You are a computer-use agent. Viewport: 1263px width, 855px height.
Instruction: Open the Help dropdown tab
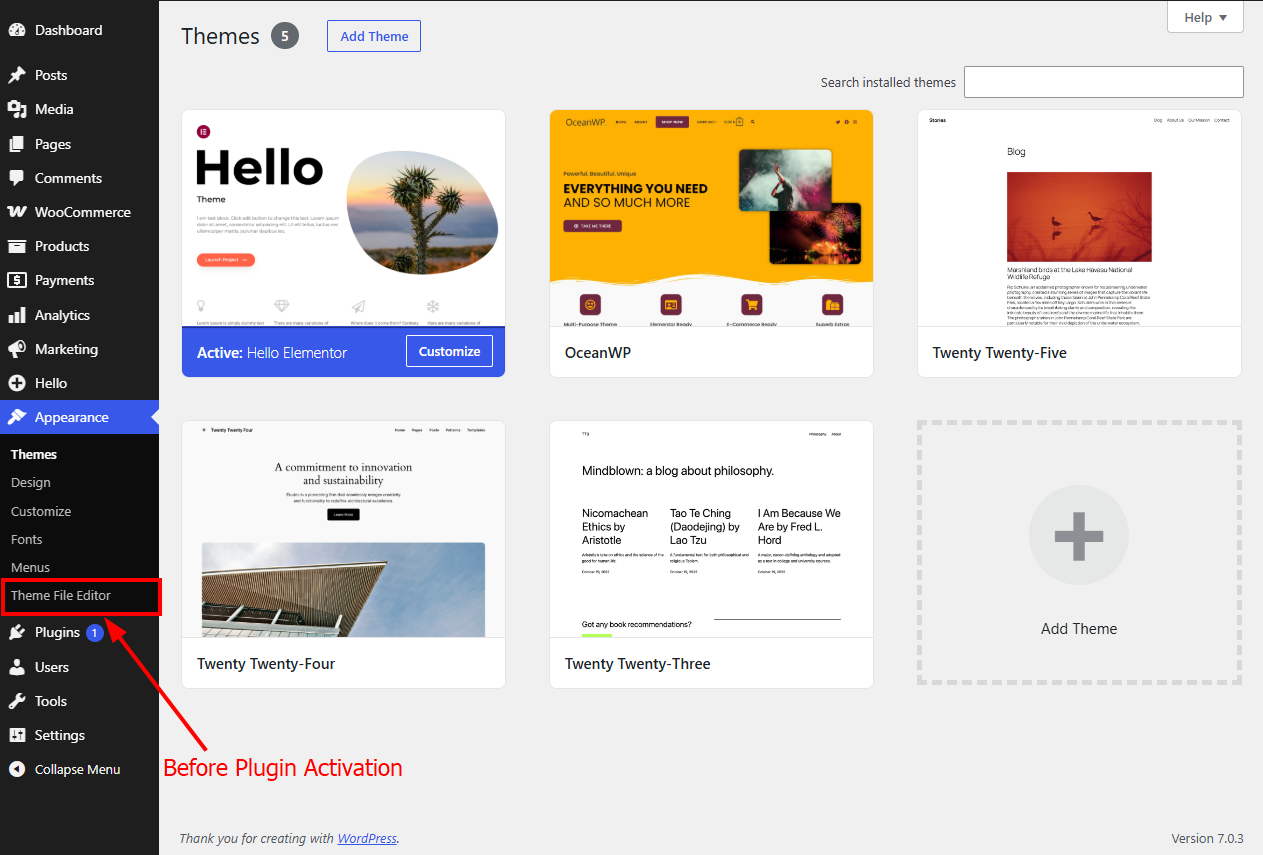point(1205,17)
